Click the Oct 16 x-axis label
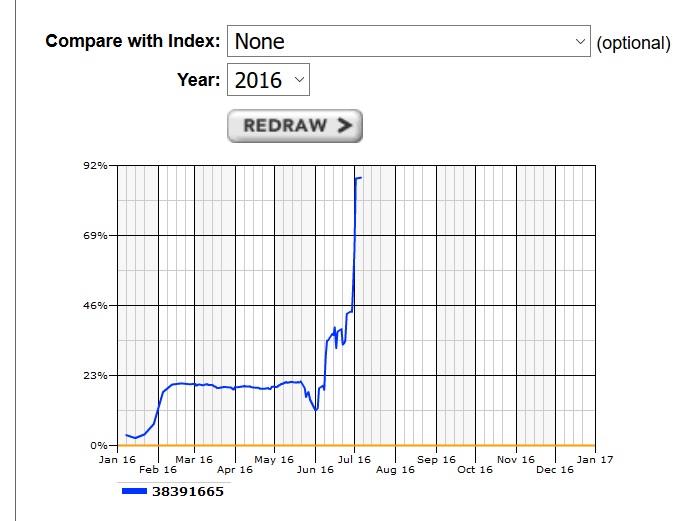 tap(475, 469)
